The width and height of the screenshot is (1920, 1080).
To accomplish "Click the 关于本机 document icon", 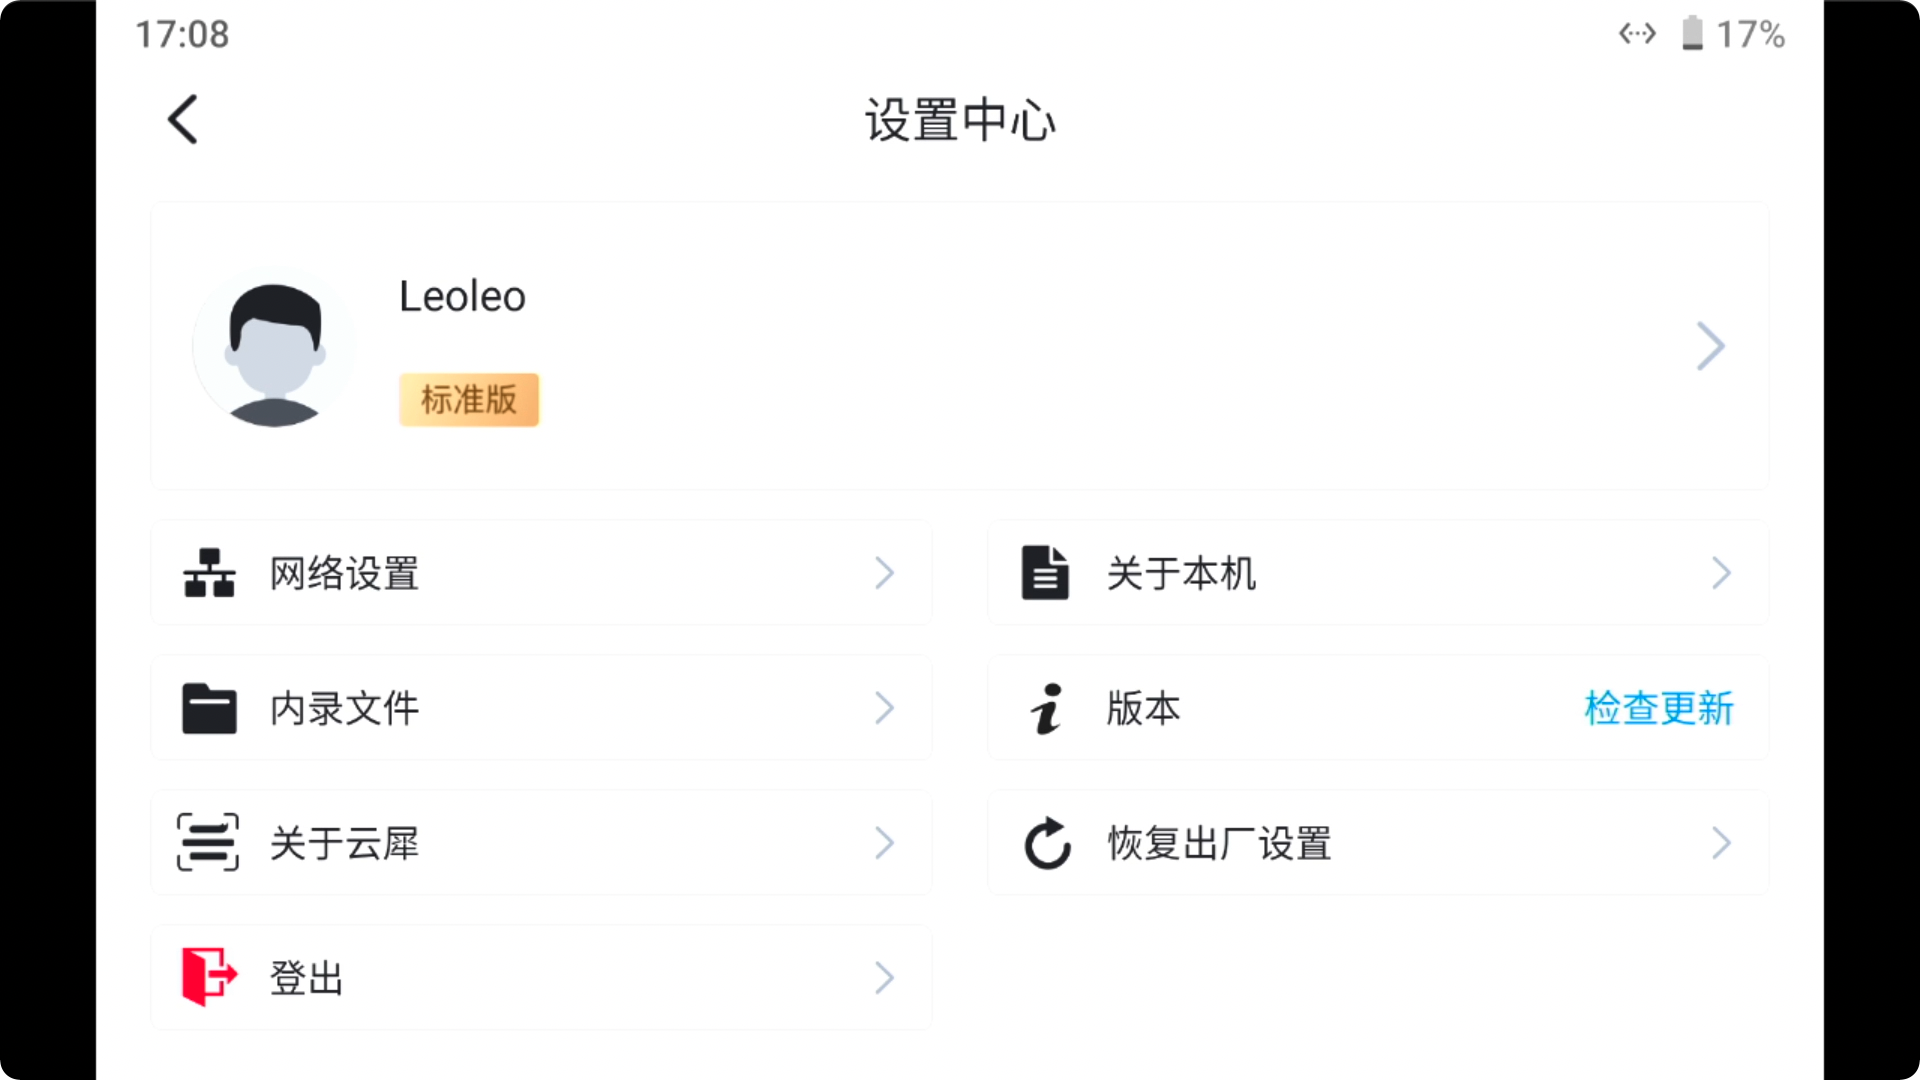I will coord(1045,573).
